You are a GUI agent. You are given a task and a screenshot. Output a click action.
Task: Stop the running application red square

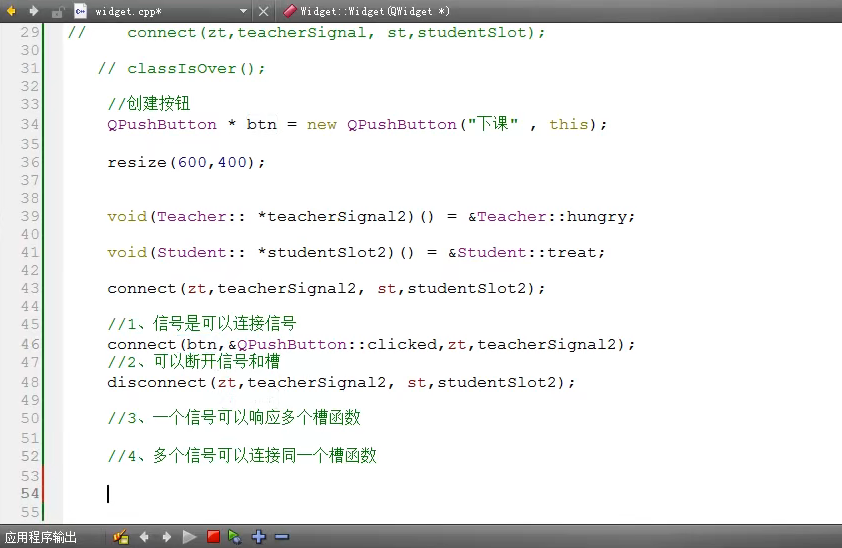(x=213, y=537)
